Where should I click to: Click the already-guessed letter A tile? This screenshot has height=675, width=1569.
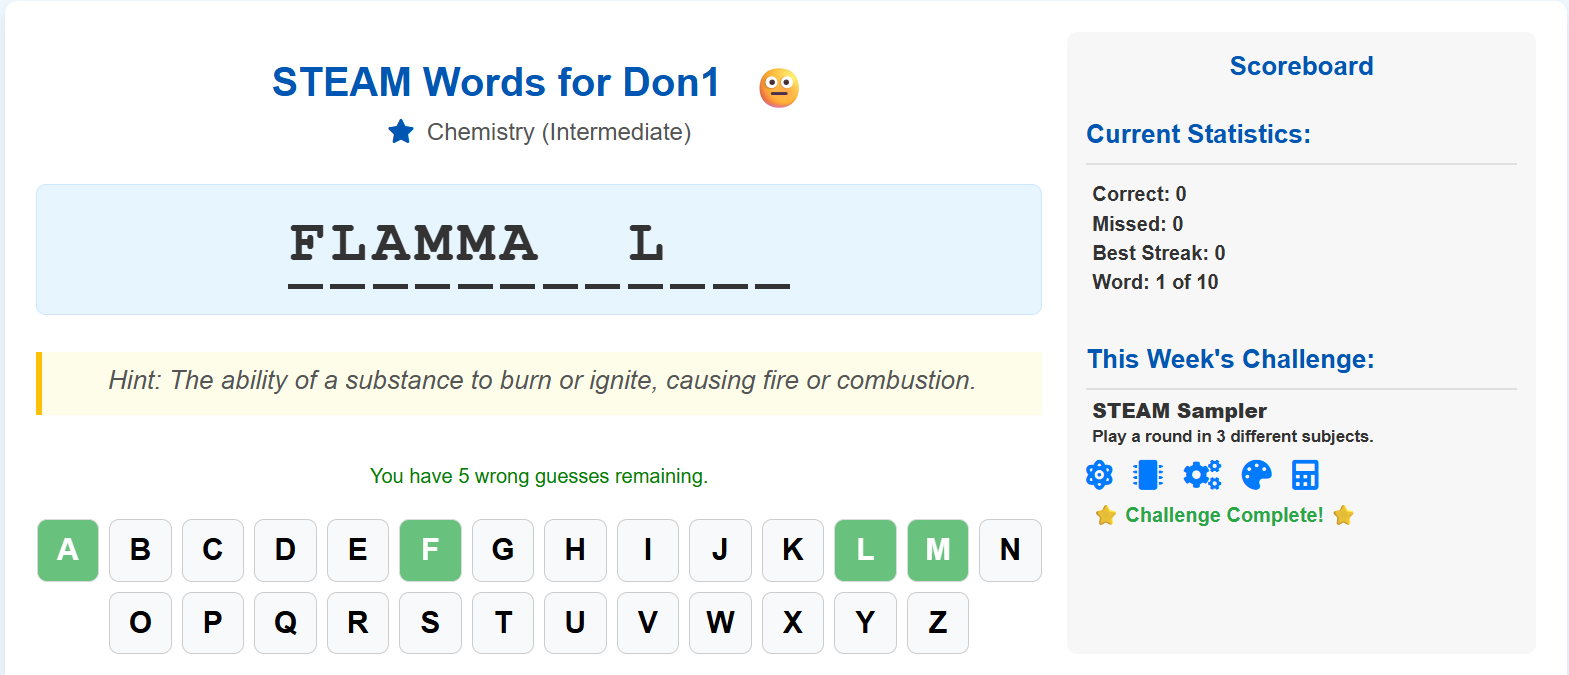click(68, 550)
